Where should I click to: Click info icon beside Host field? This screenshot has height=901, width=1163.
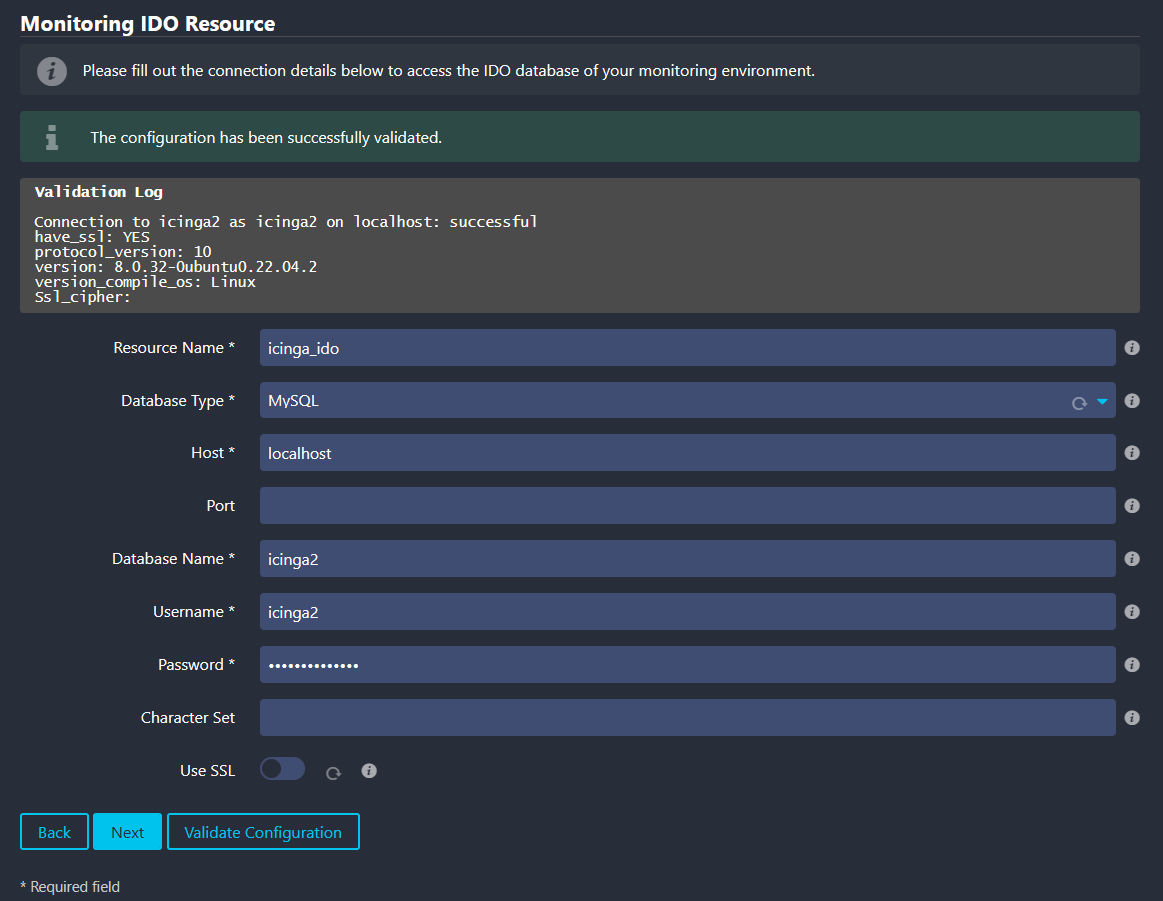1132,453
